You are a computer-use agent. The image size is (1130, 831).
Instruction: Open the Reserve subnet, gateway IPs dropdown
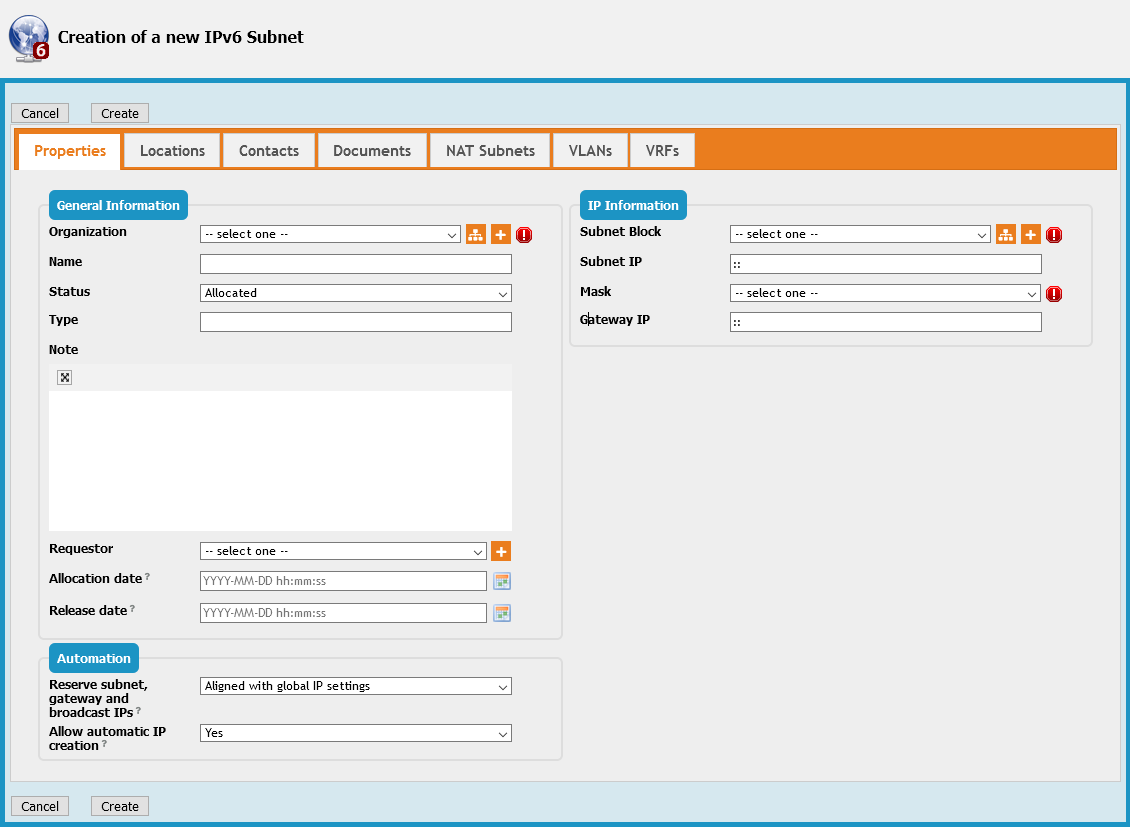(355, 686)
